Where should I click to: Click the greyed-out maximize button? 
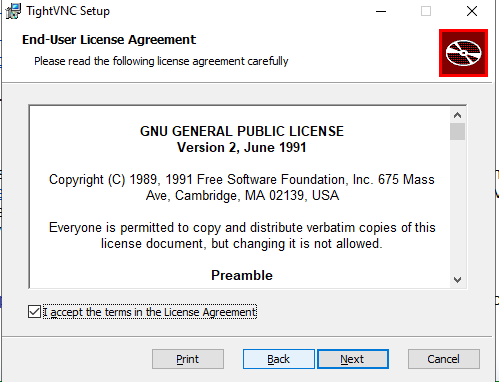[x=426, y=11]
